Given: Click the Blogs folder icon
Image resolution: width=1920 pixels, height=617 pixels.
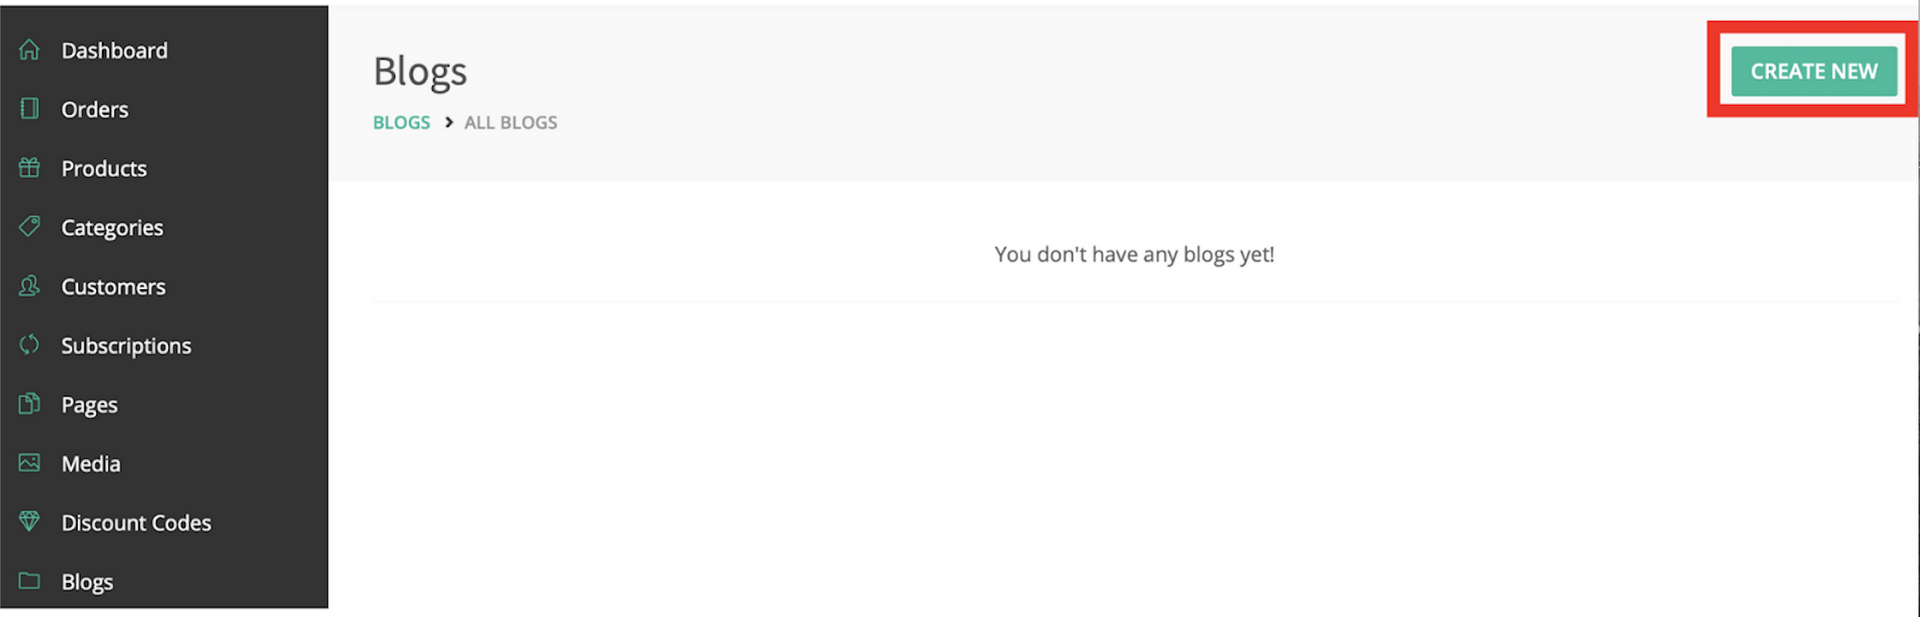Looking at the screenshot, I should tap(29, 581).
